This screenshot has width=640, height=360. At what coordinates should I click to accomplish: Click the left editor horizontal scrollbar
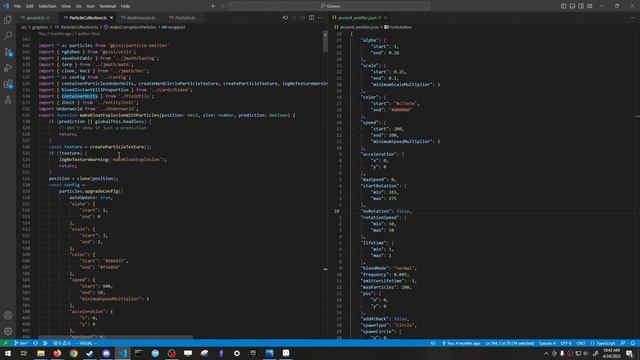click(x=116, y=337)
